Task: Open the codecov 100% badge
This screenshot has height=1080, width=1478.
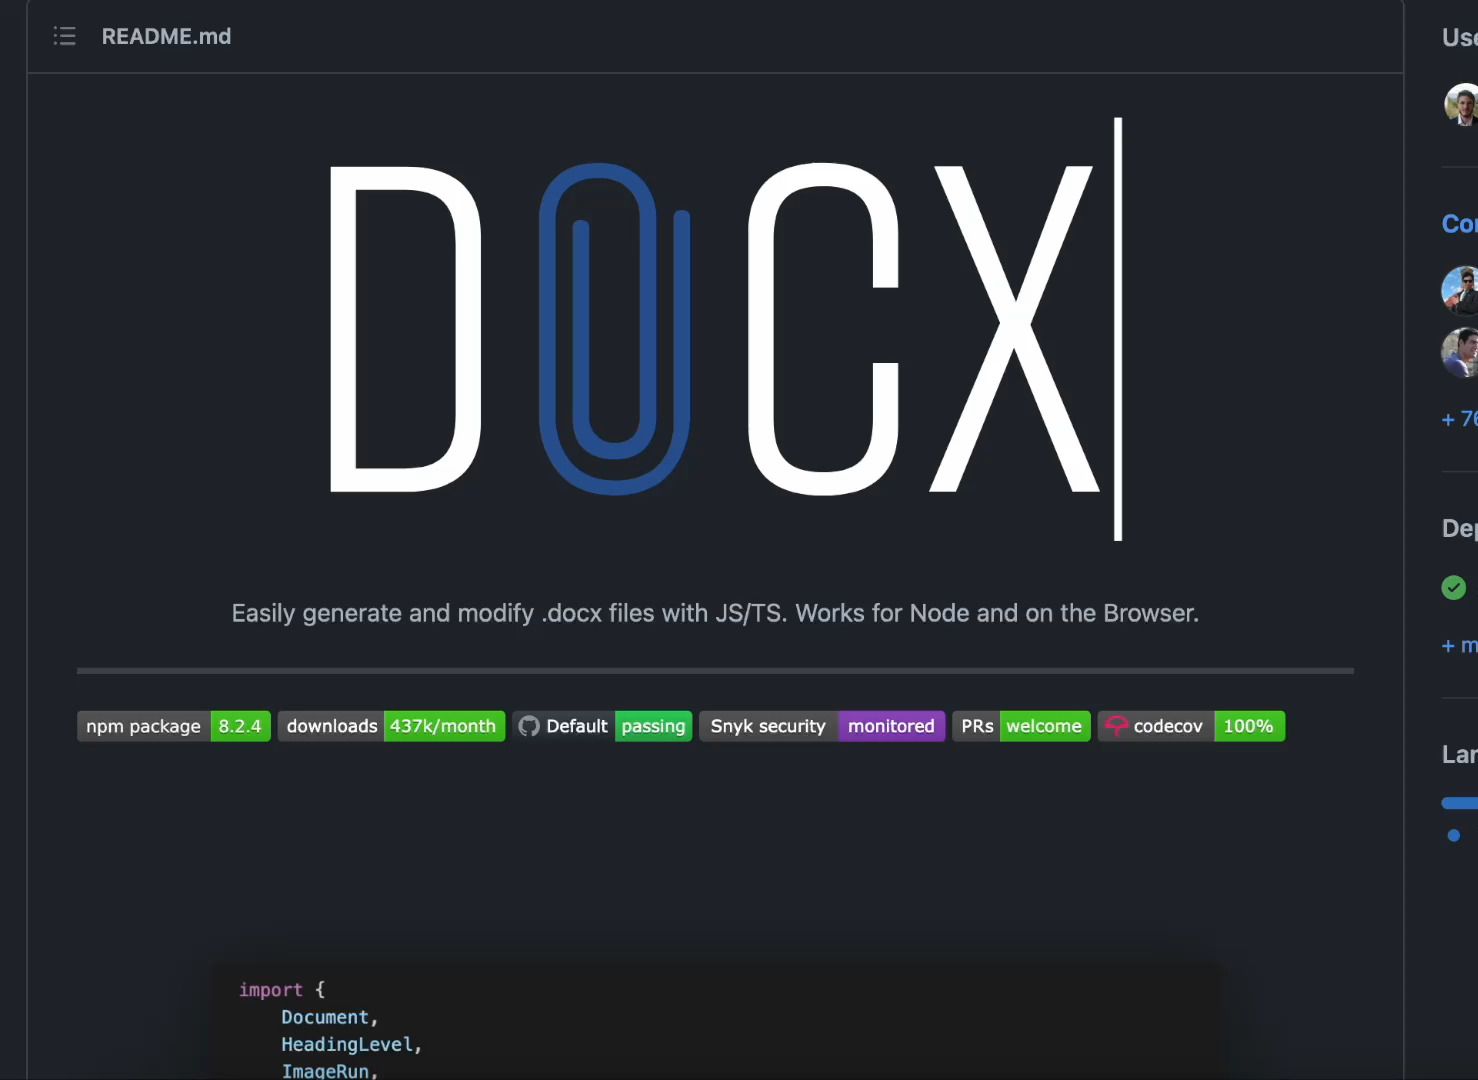Action: (1191, 726)
